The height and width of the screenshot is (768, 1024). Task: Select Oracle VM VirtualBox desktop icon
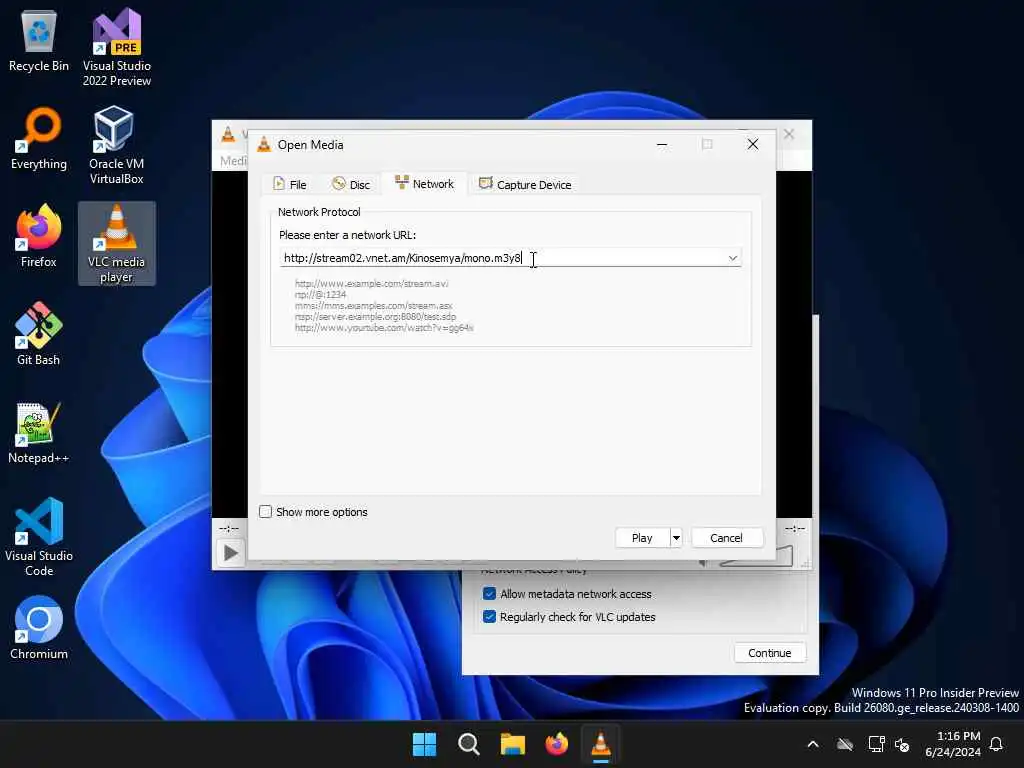tap(116, 145)
